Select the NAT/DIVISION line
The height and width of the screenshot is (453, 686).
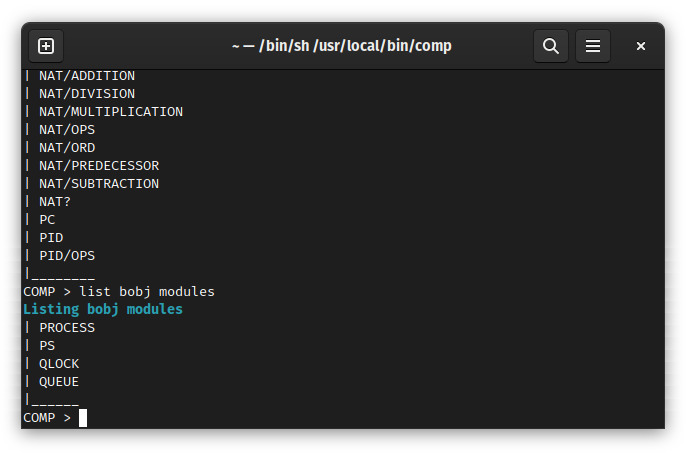(x=87, y=94)
